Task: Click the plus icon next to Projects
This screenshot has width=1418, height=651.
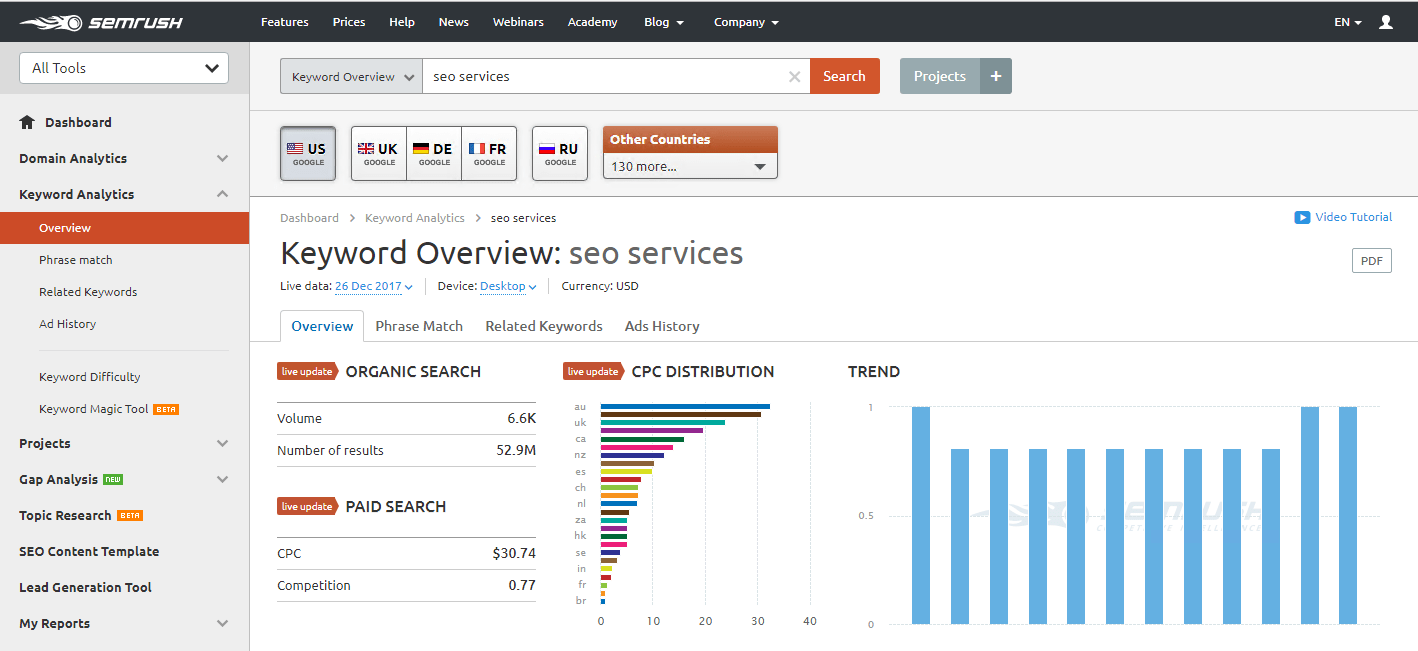Action: point(996,76)
